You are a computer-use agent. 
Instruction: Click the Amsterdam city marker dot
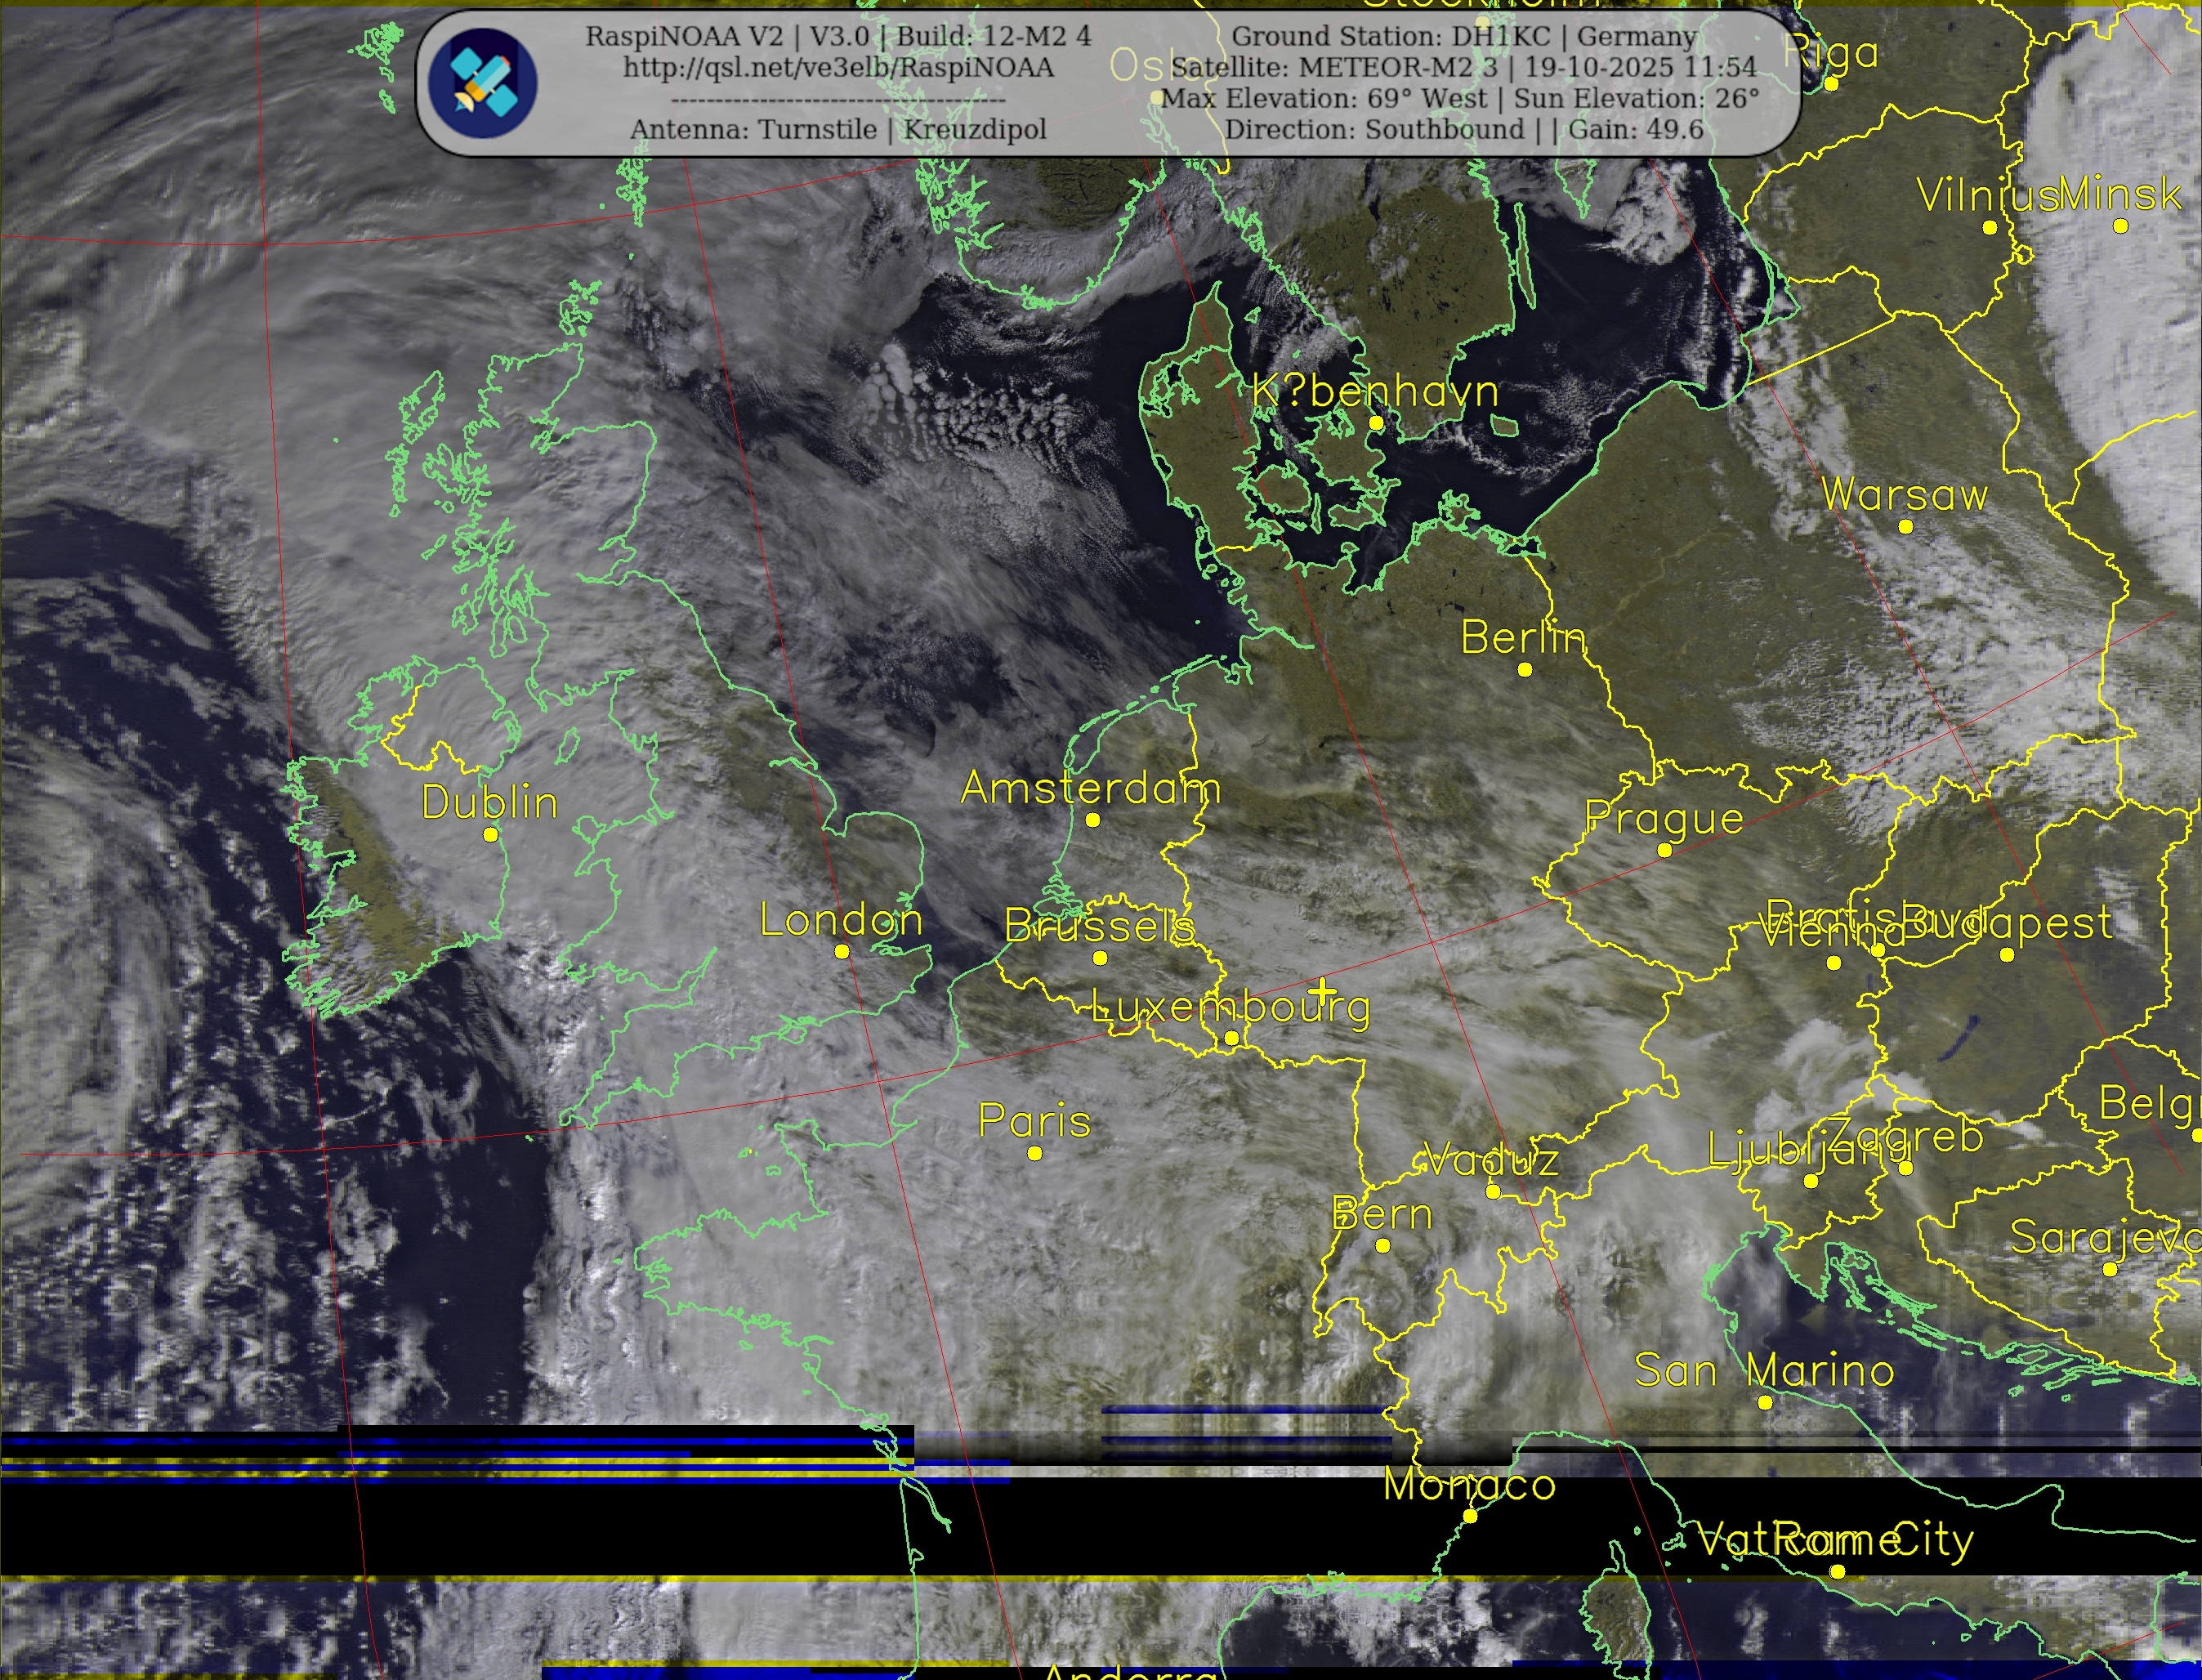[1093, 820]
